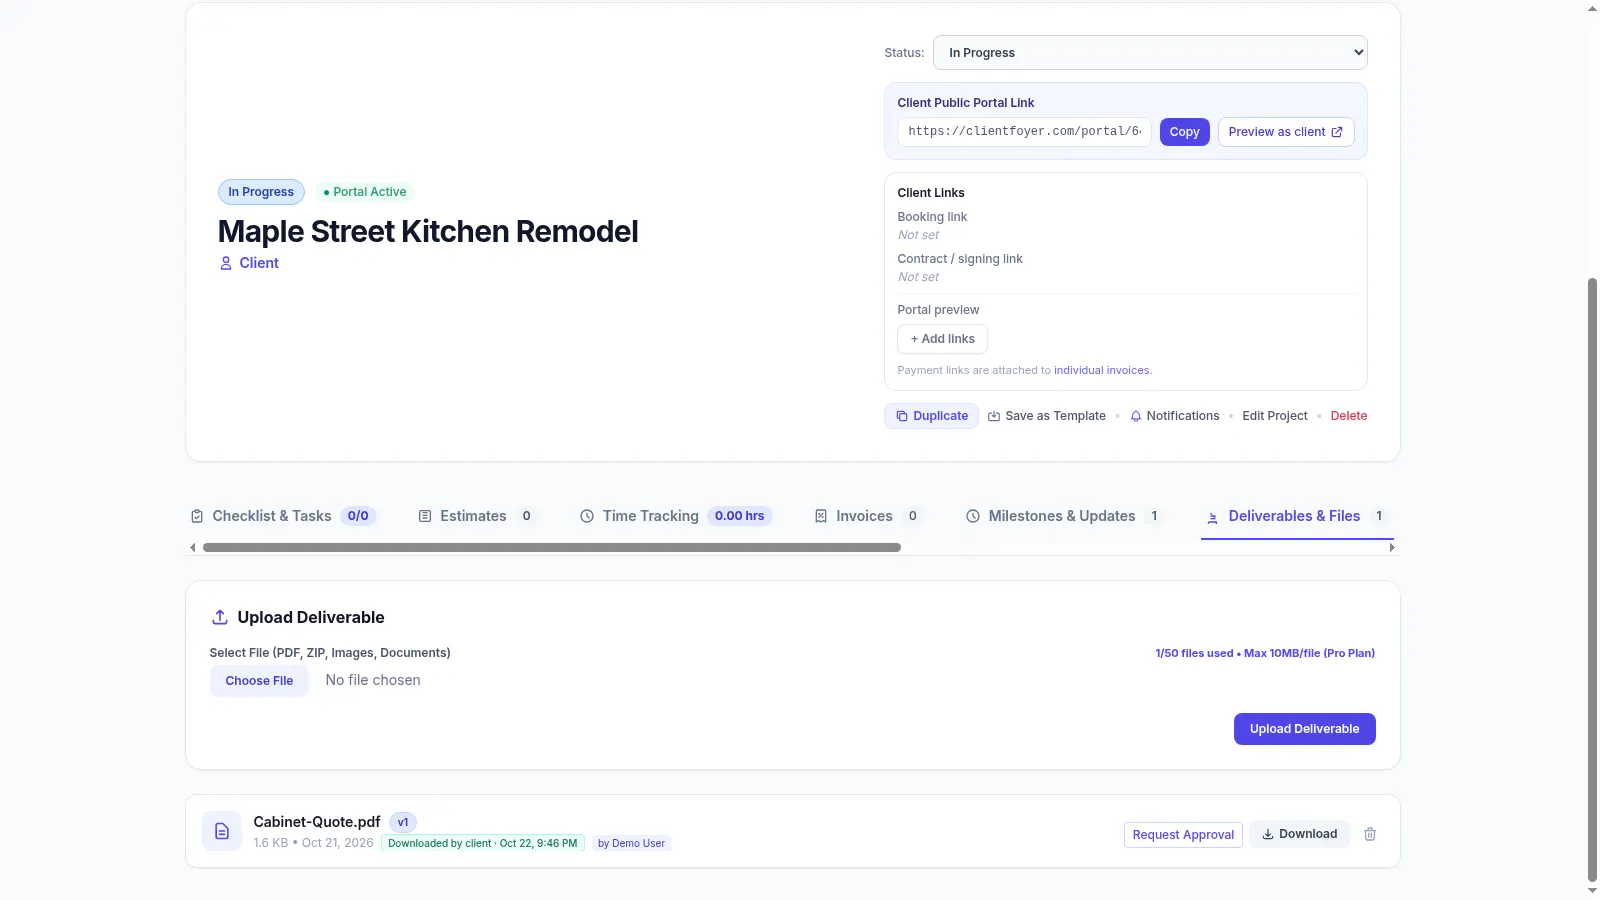Open Preview as client
Viewport: 1600px width, 900px height.
point(1286,132)
